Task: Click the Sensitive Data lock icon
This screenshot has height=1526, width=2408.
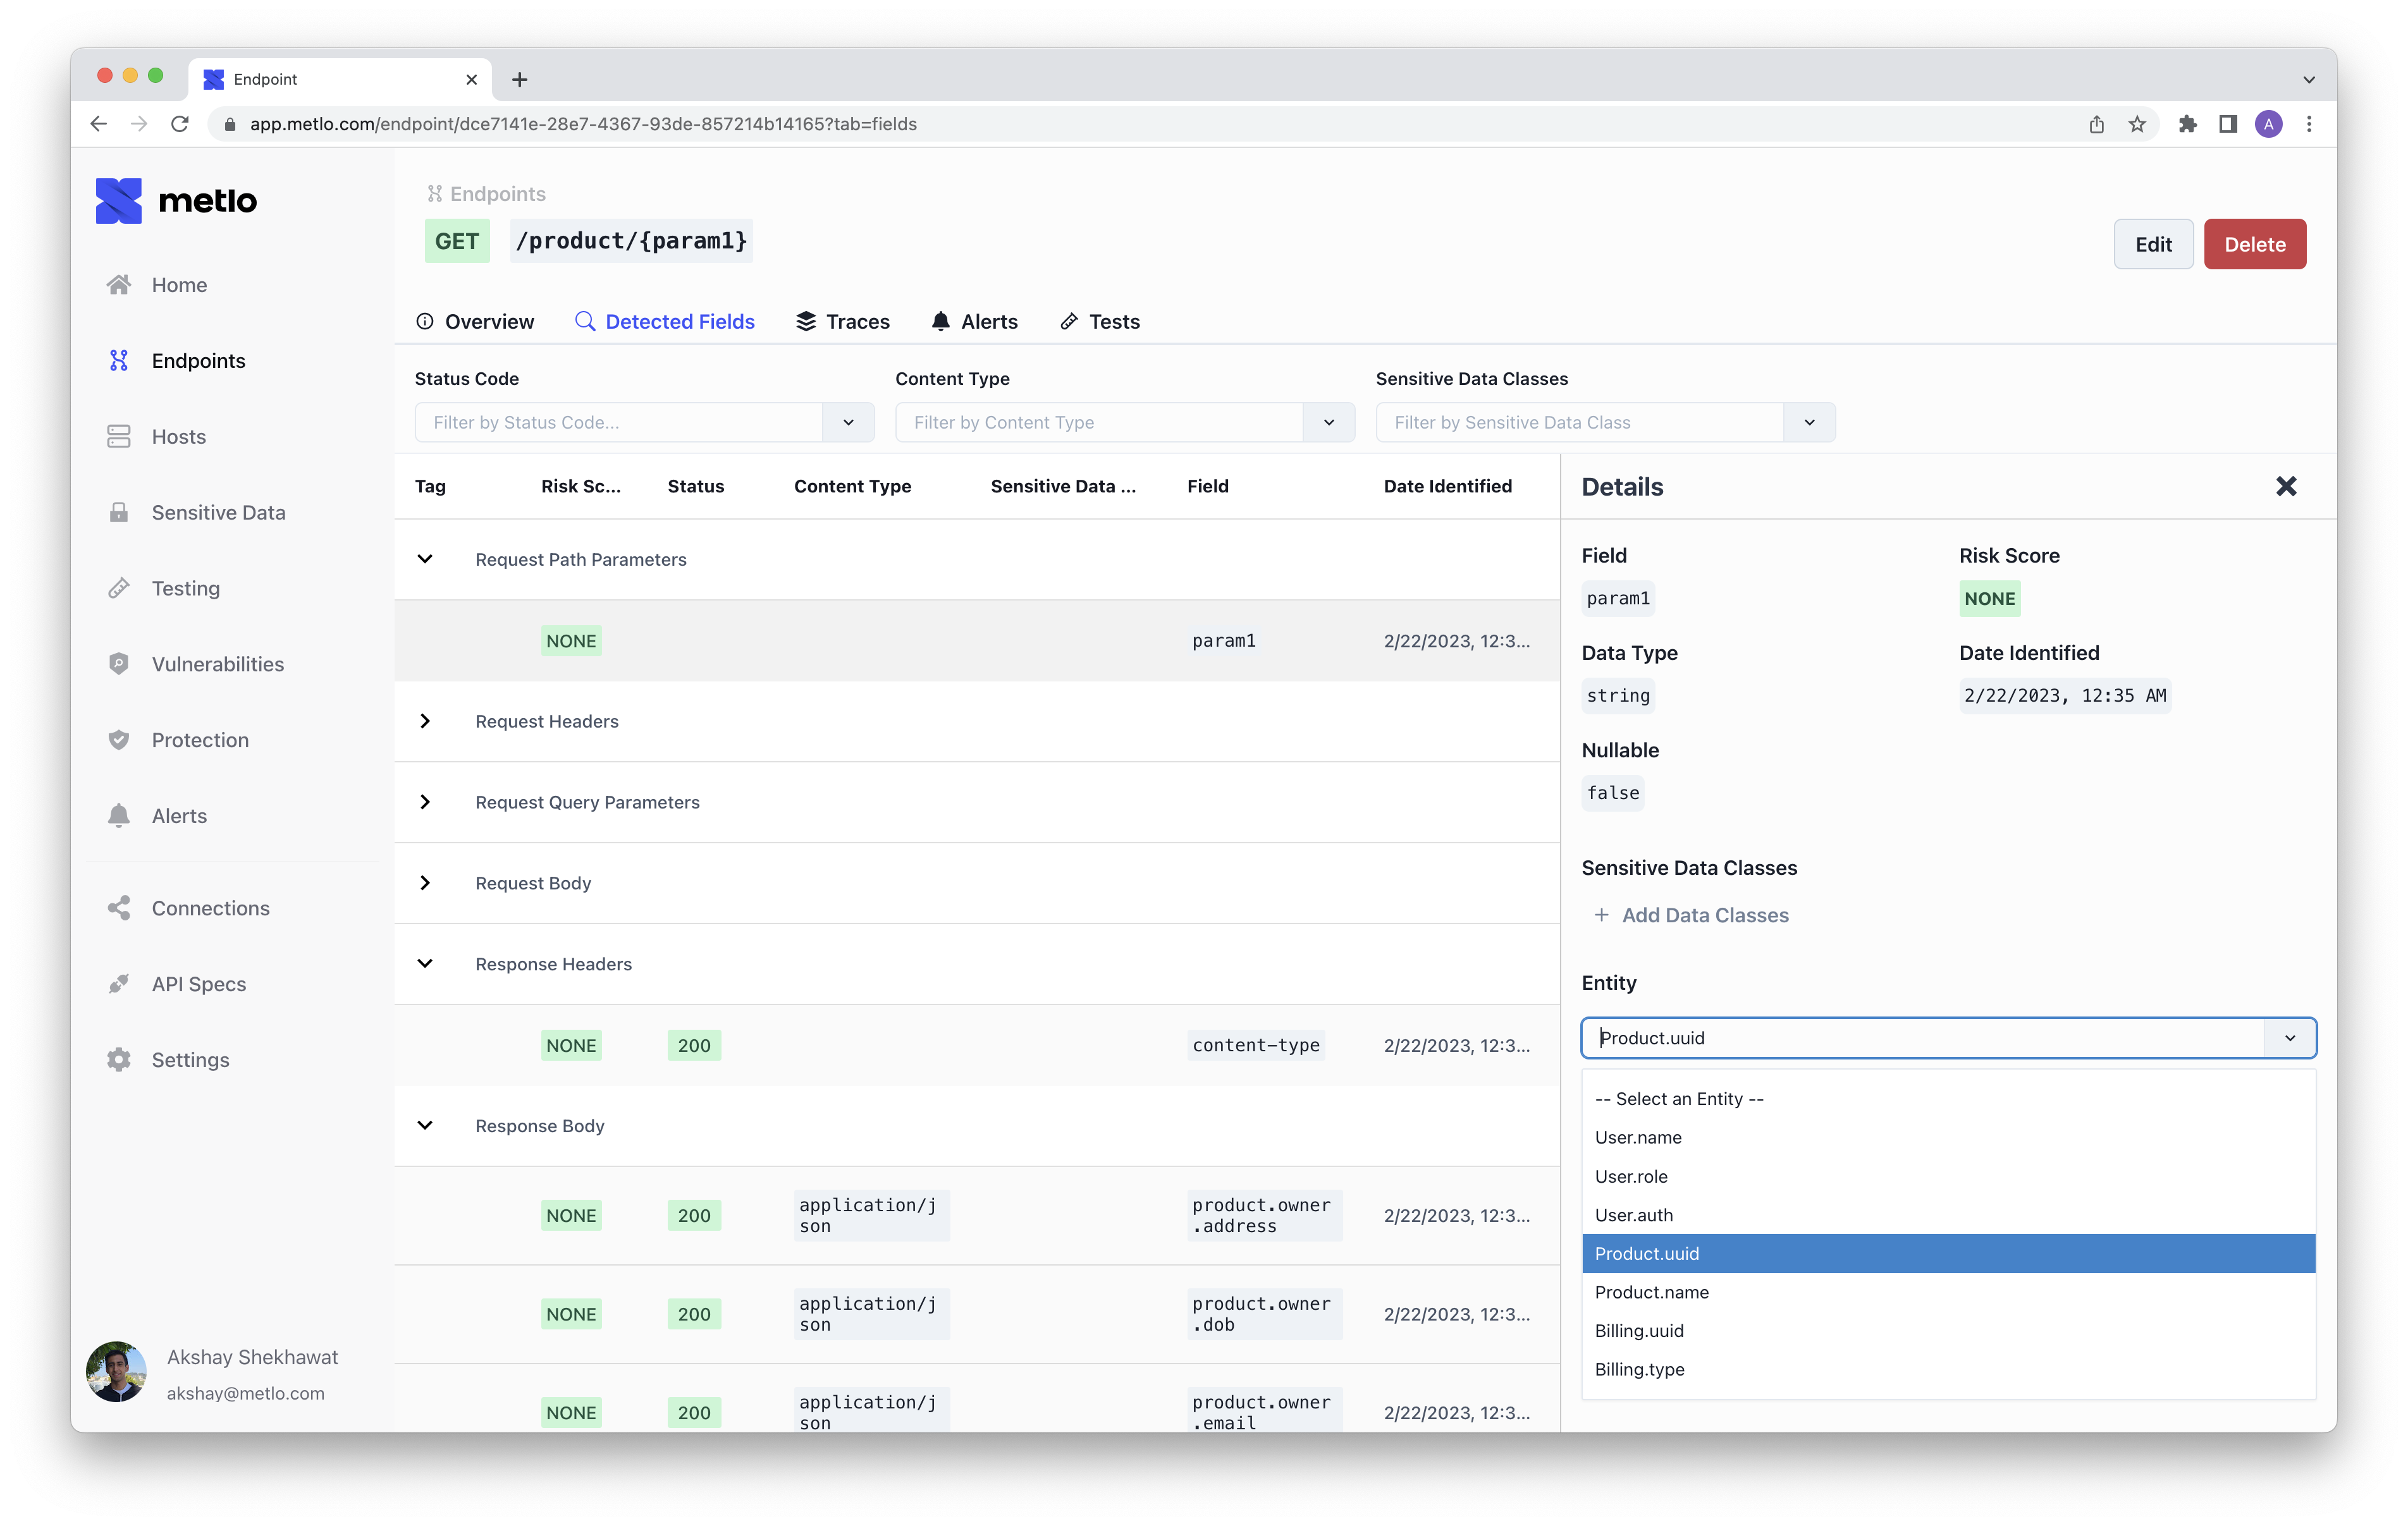Action: pos(119,513)
